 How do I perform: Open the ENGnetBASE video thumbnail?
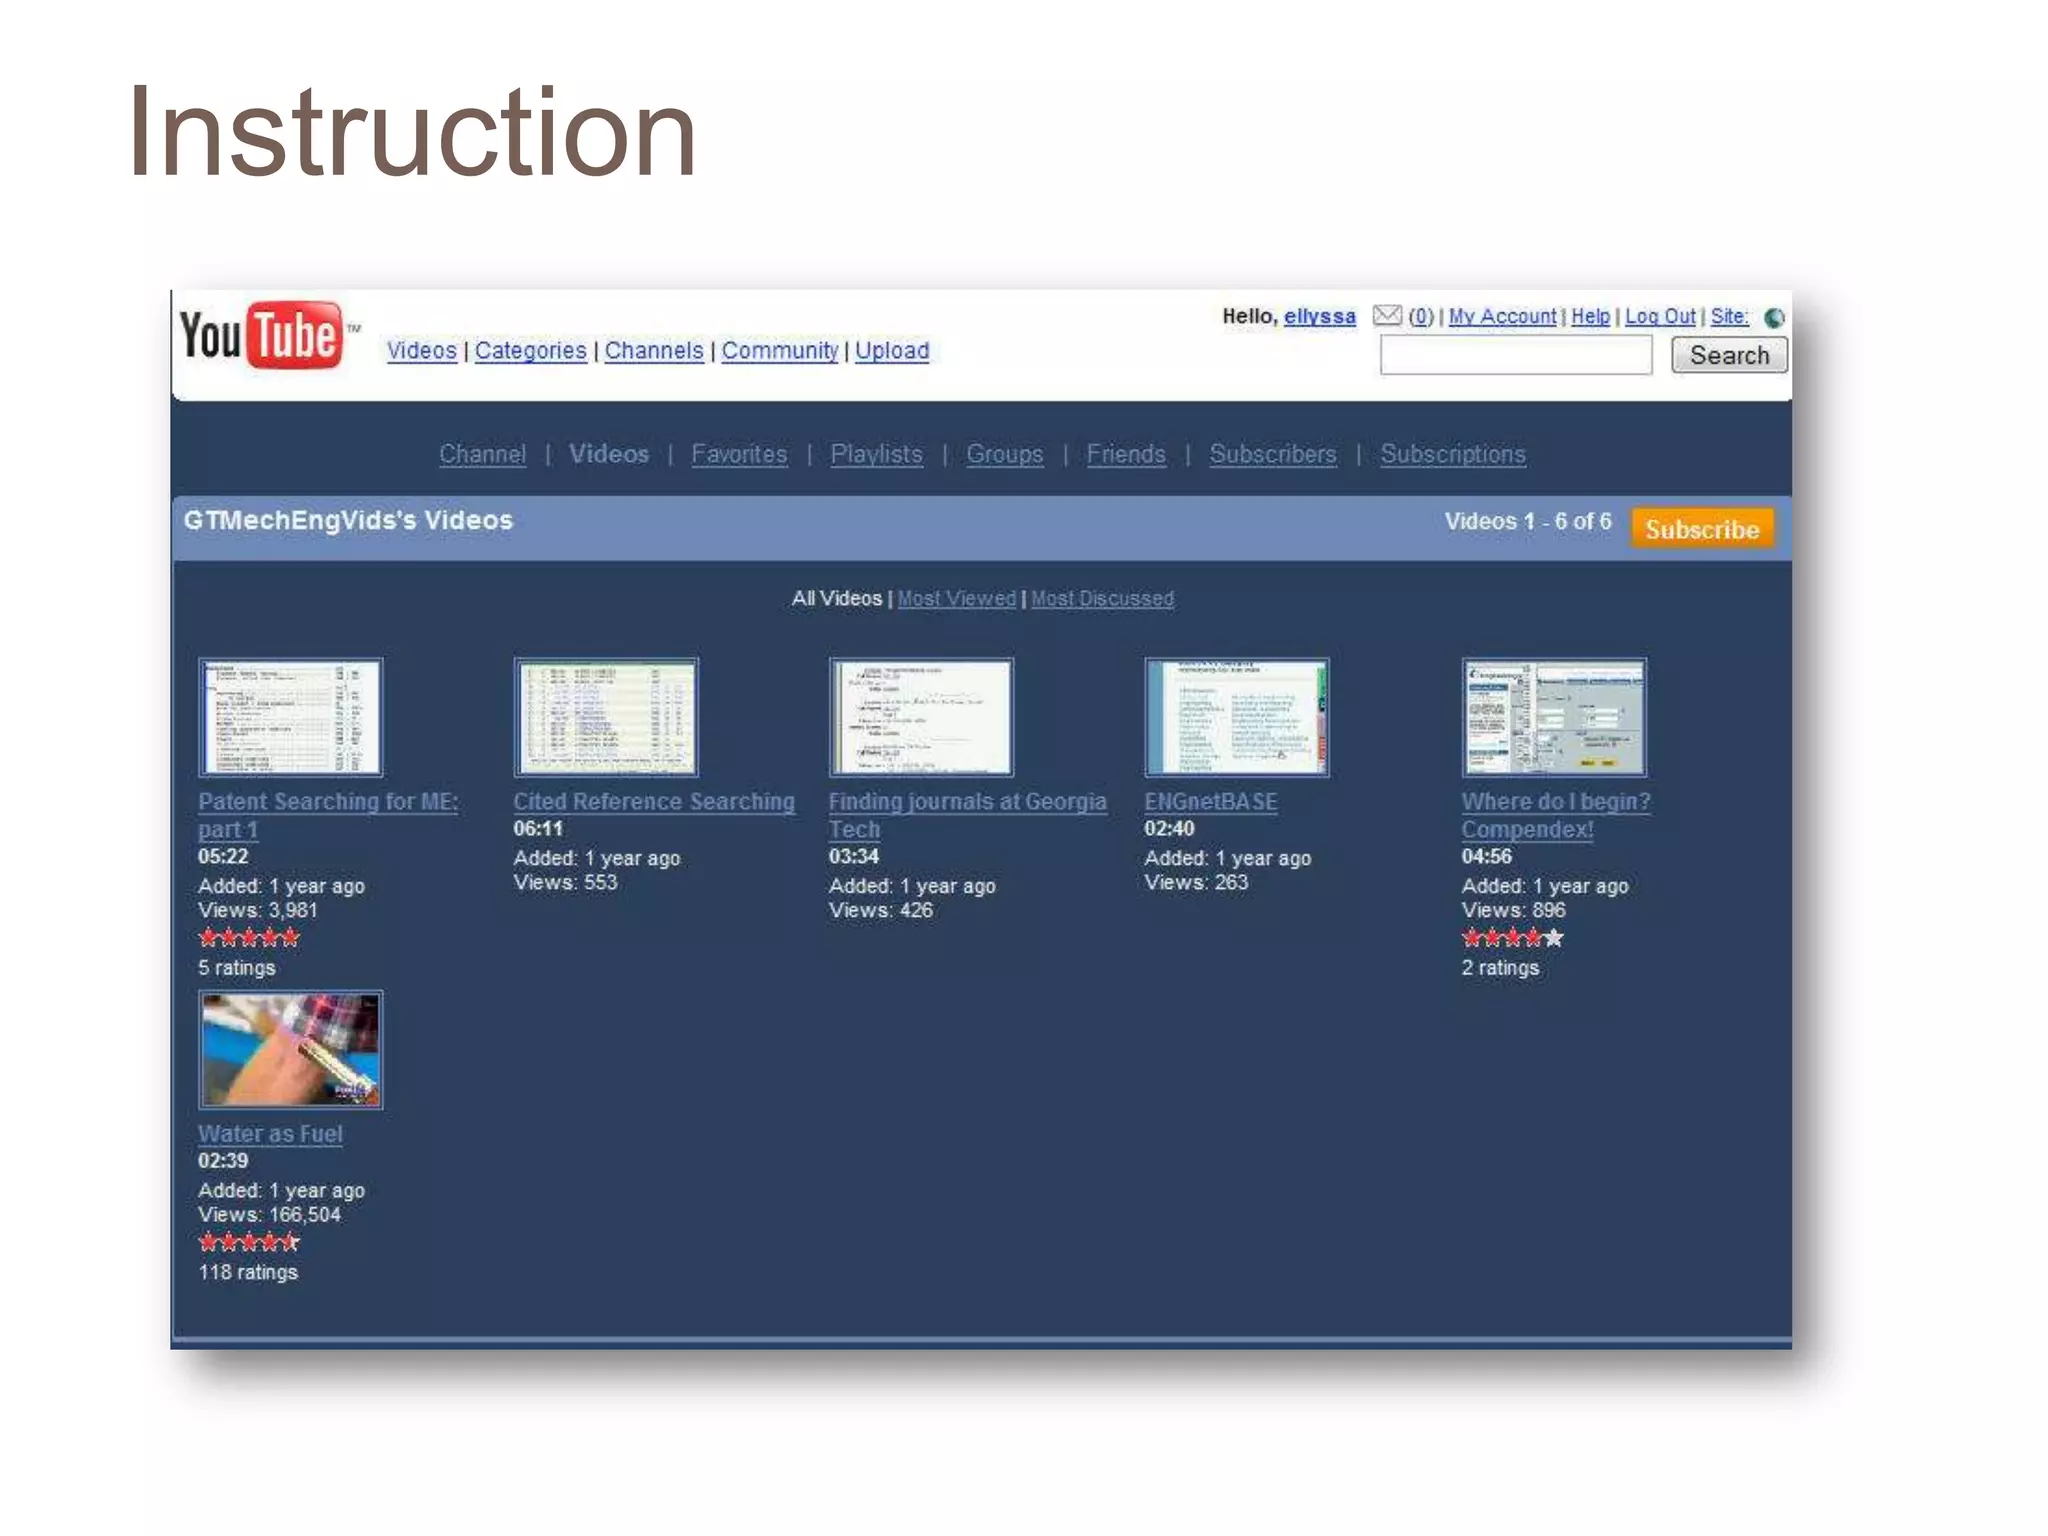click(1236, 717)
